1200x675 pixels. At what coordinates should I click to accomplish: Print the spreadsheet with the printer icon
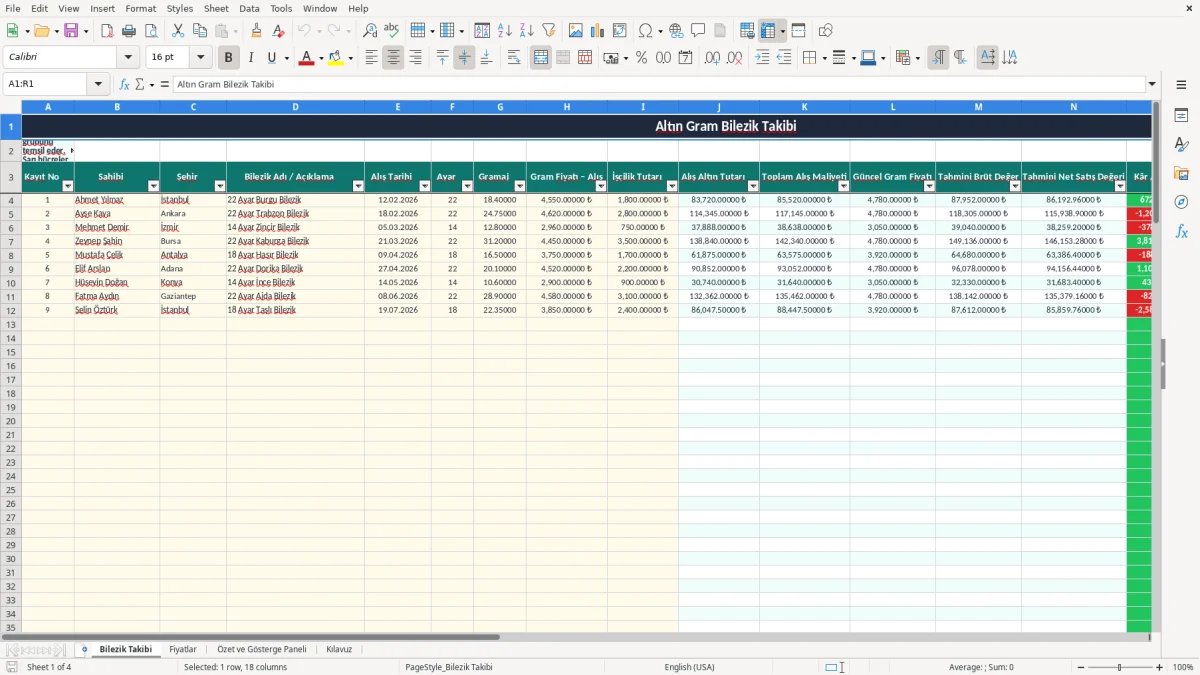pos(129,31)
